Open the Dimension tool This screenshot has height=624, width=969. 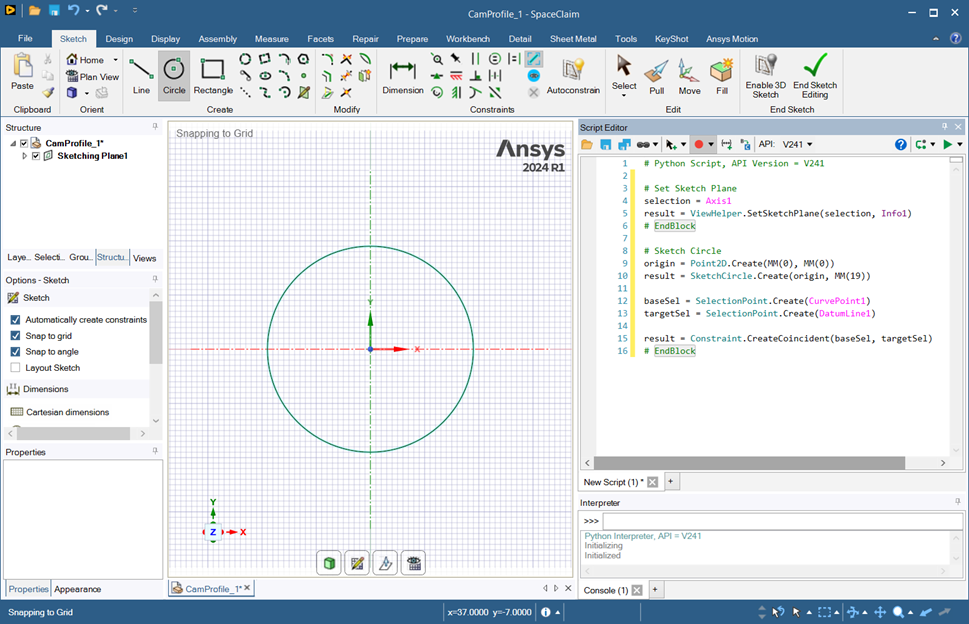pos(402,75)
